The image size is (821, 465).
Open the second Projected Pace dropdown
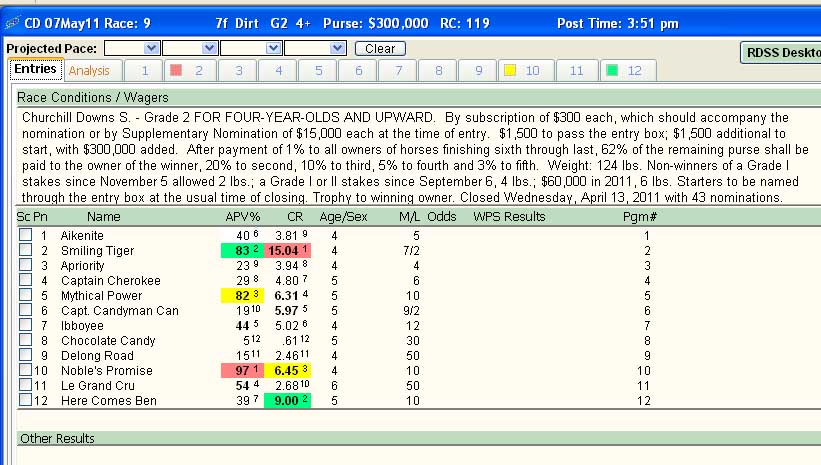[209, 48]
